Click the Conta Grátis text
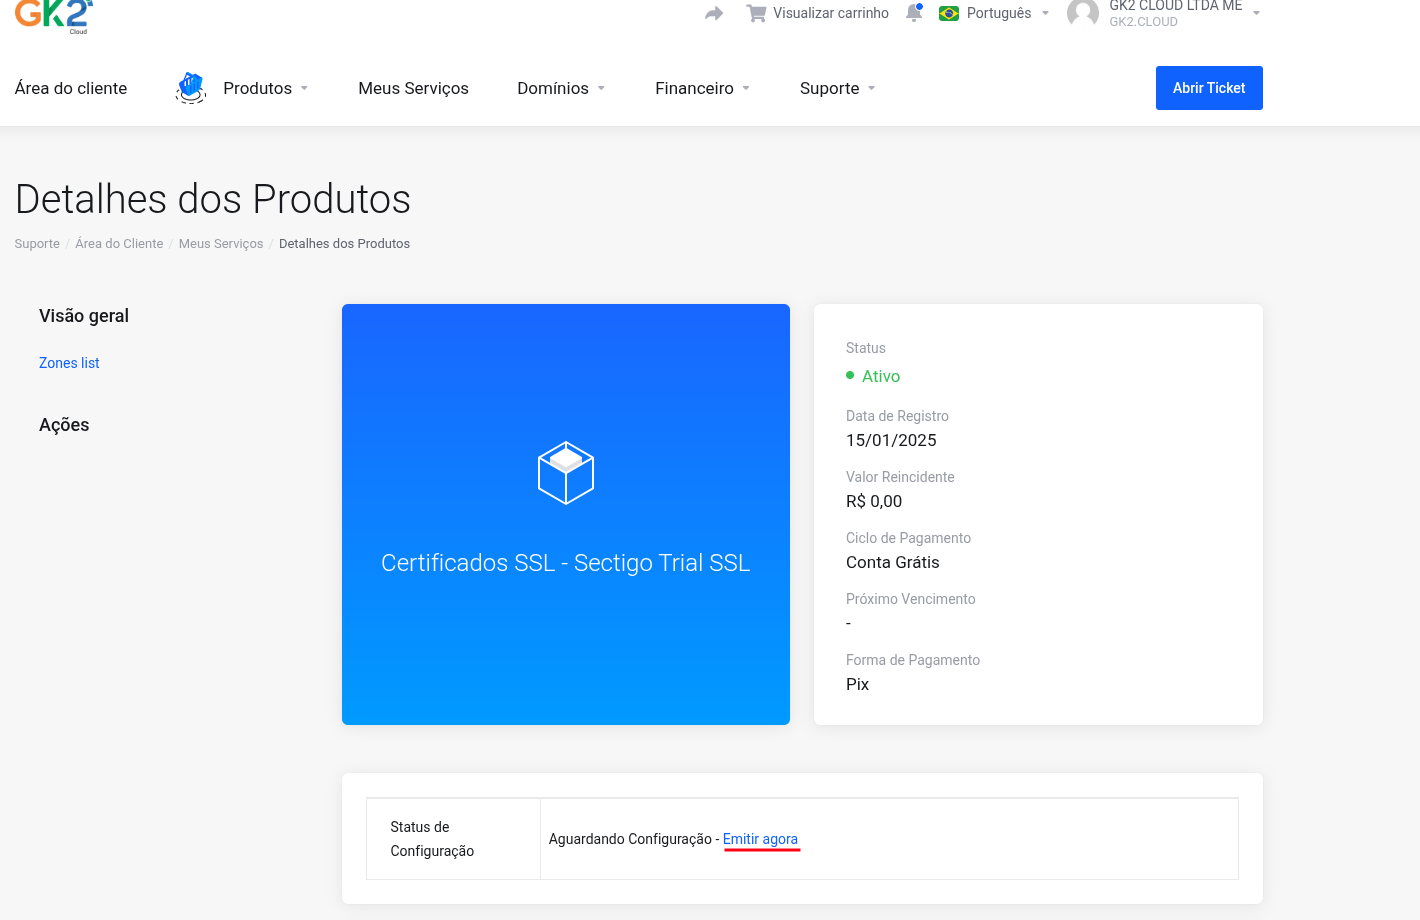The image size is (1420, 920). [x=893, y=562]
